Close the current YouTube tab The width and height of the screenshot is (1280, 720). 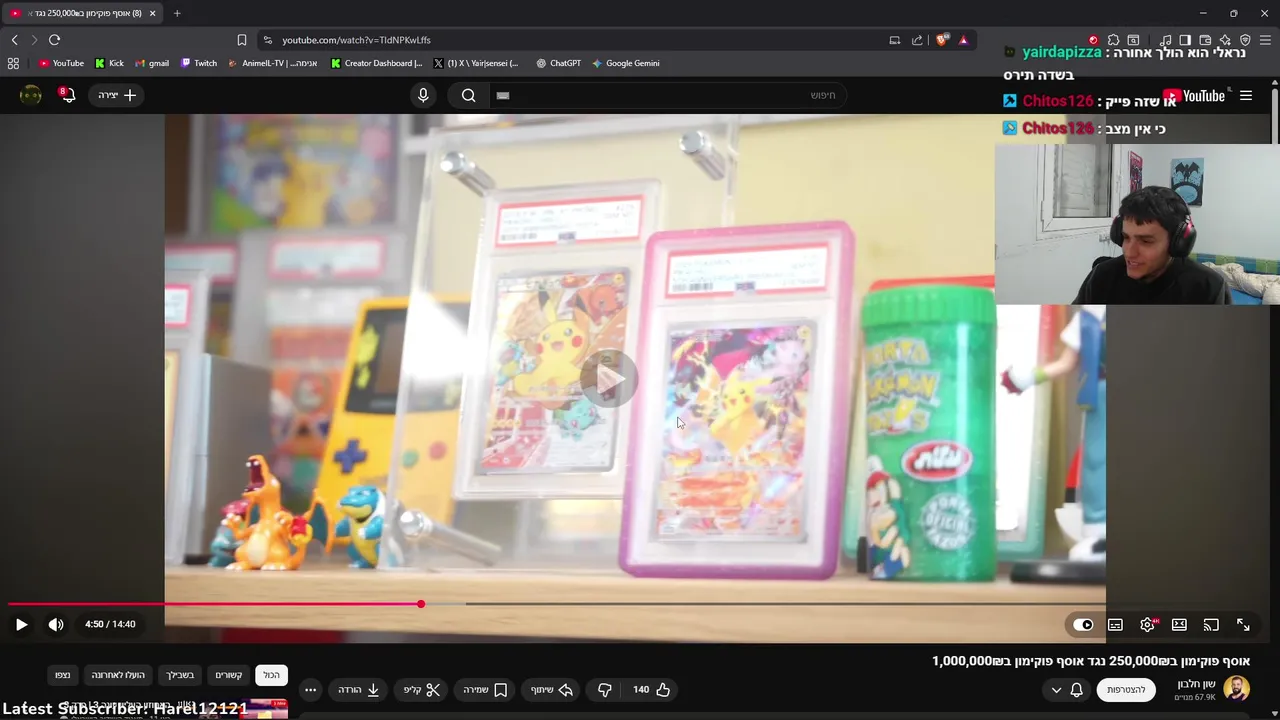click(152, 13)
